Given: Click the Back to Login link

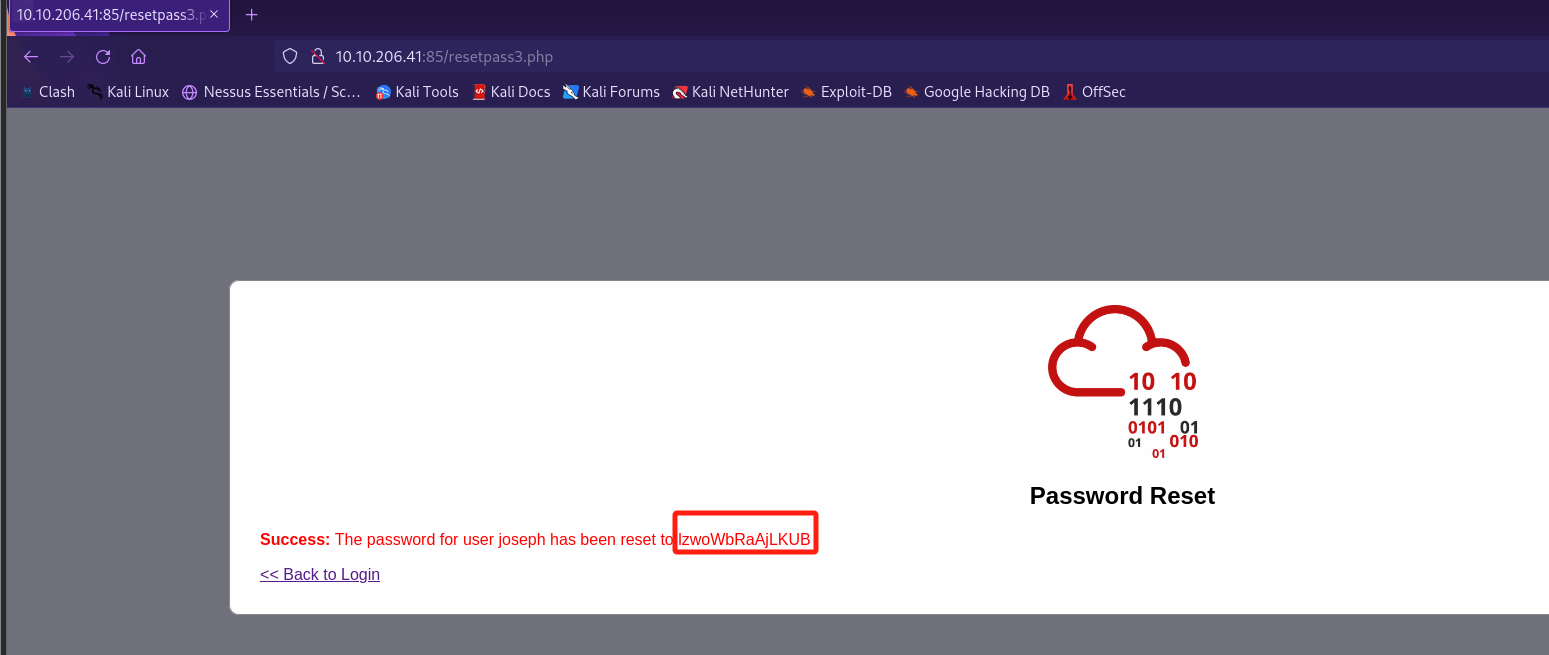Looking at the screenshot, I should (x=320, y=574).
